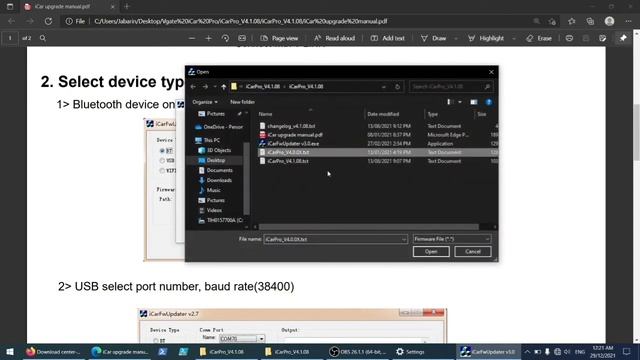The height and width of the screenshot is (360, 640).
Task: Click the search box in Open dialog
Action: coord(451,87)
